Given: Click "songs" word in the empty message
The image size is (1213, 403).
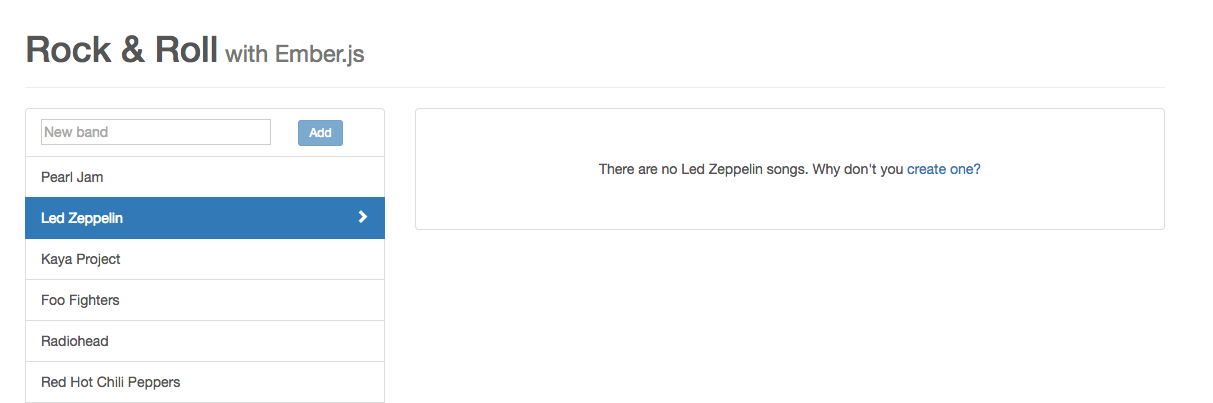Looking at the screenshot, I should 785,169.
